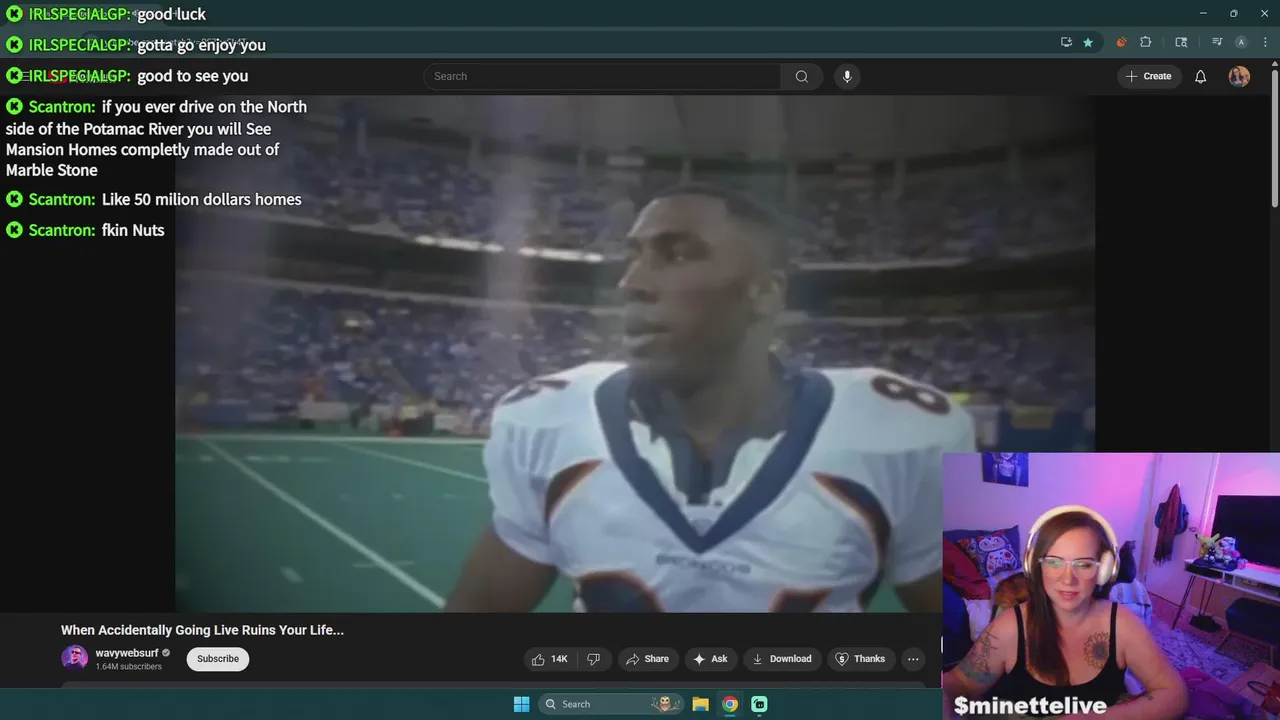Open the Chrome three-dot menu

pyautogui.click(x=1264, y=42)
